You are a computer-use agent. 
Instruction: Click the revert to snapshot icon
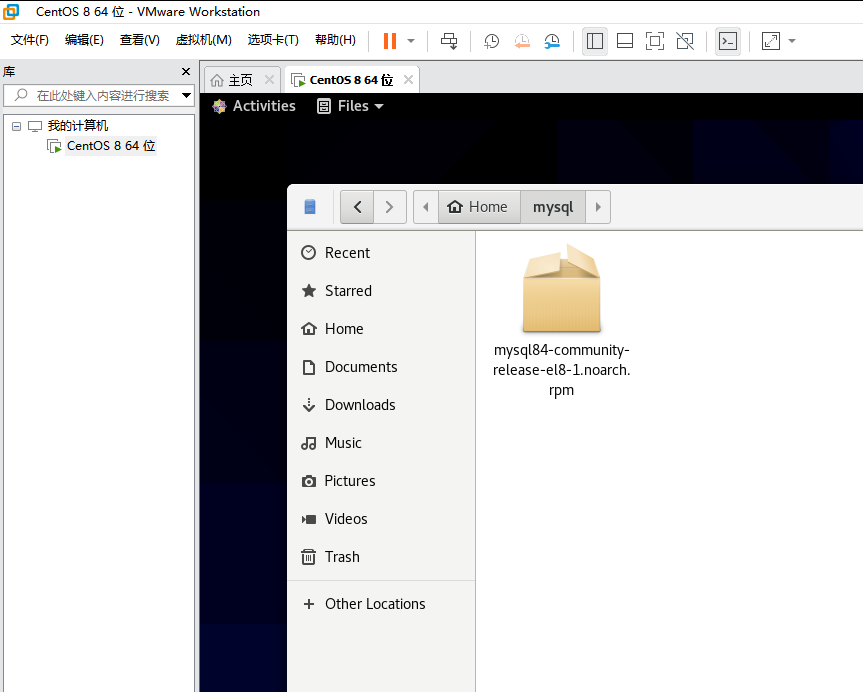522,41
